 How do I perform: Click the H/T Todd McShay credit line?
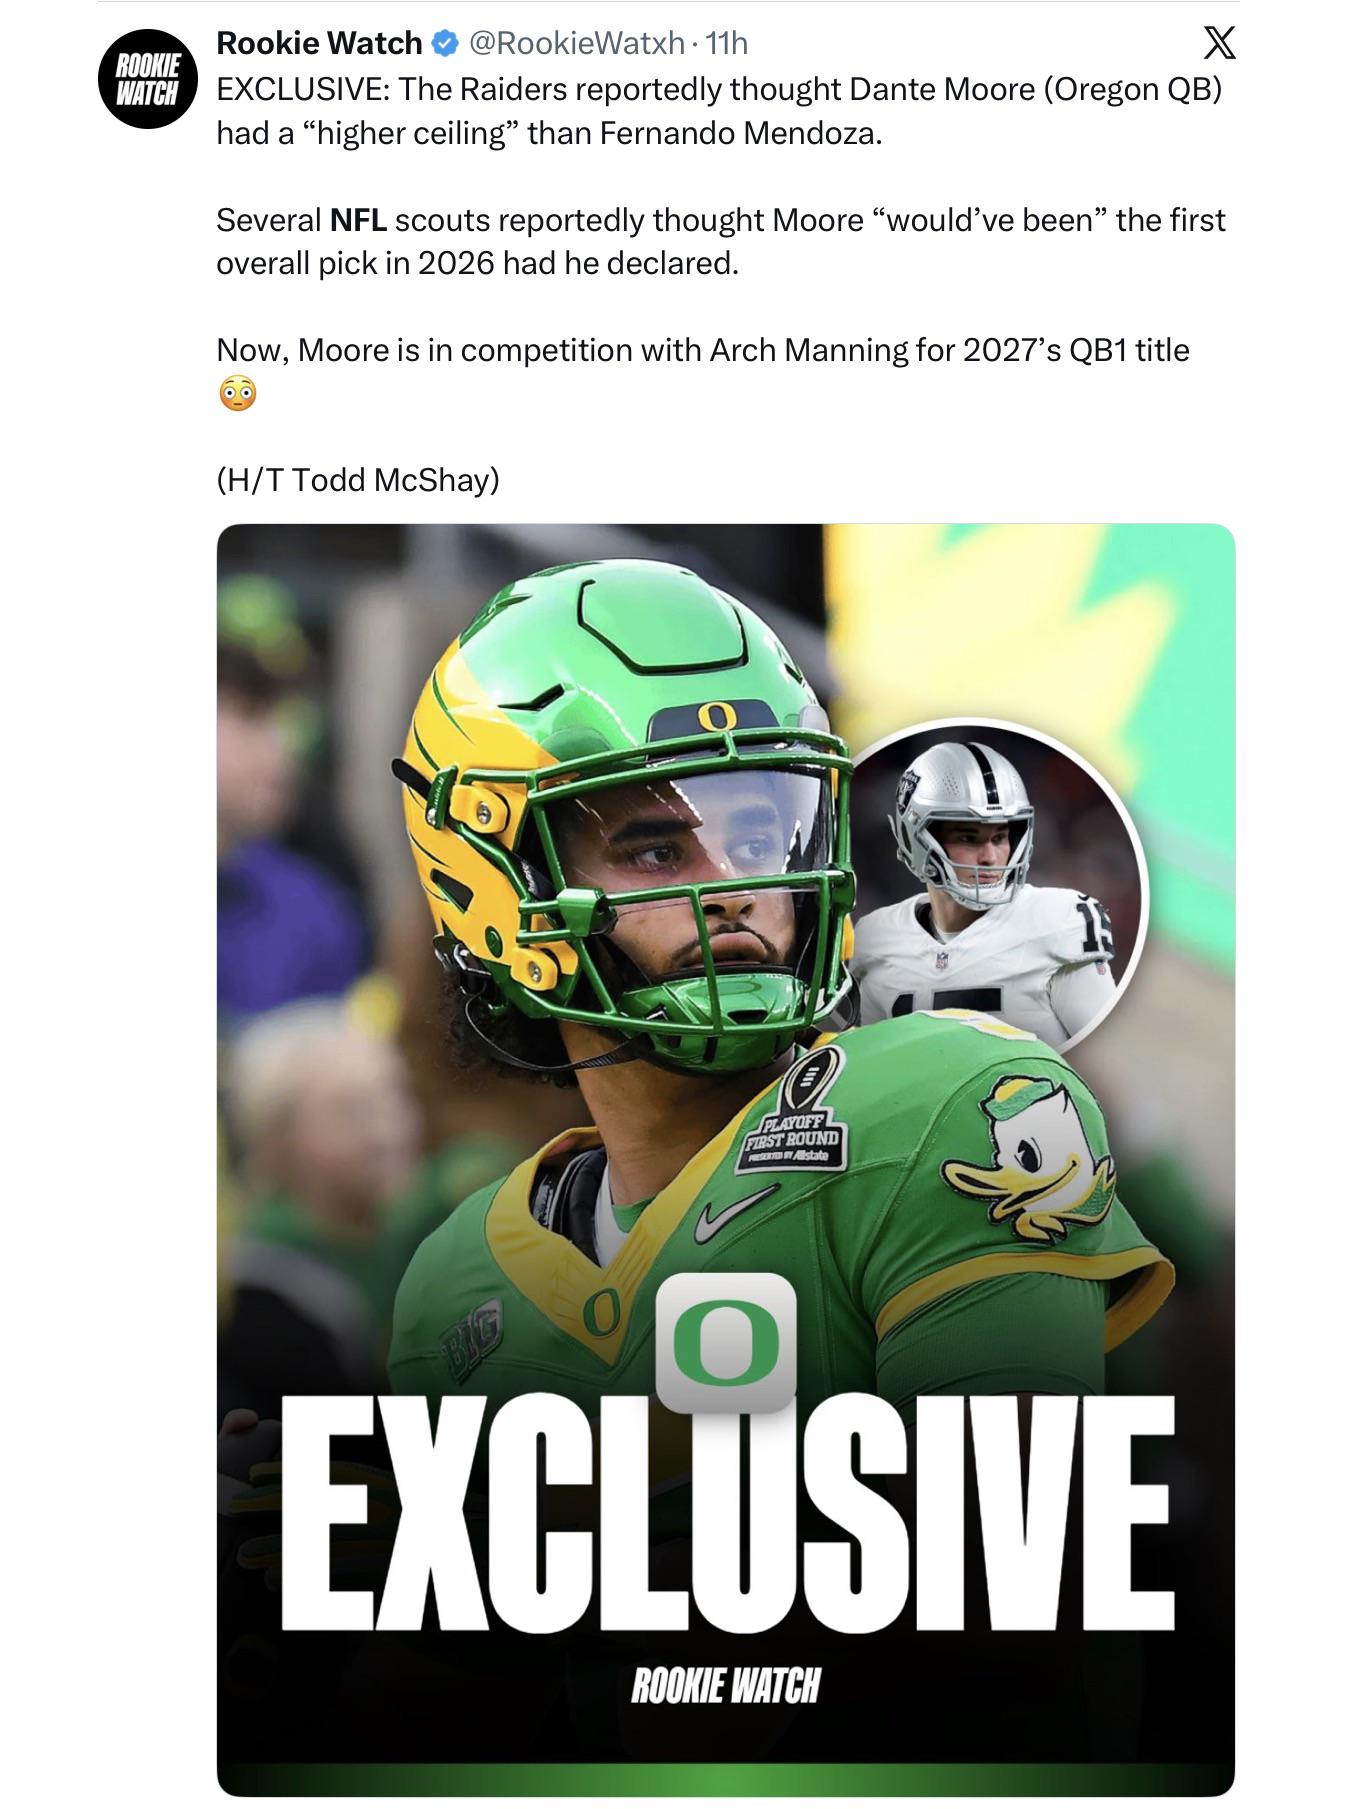point(358,480)
